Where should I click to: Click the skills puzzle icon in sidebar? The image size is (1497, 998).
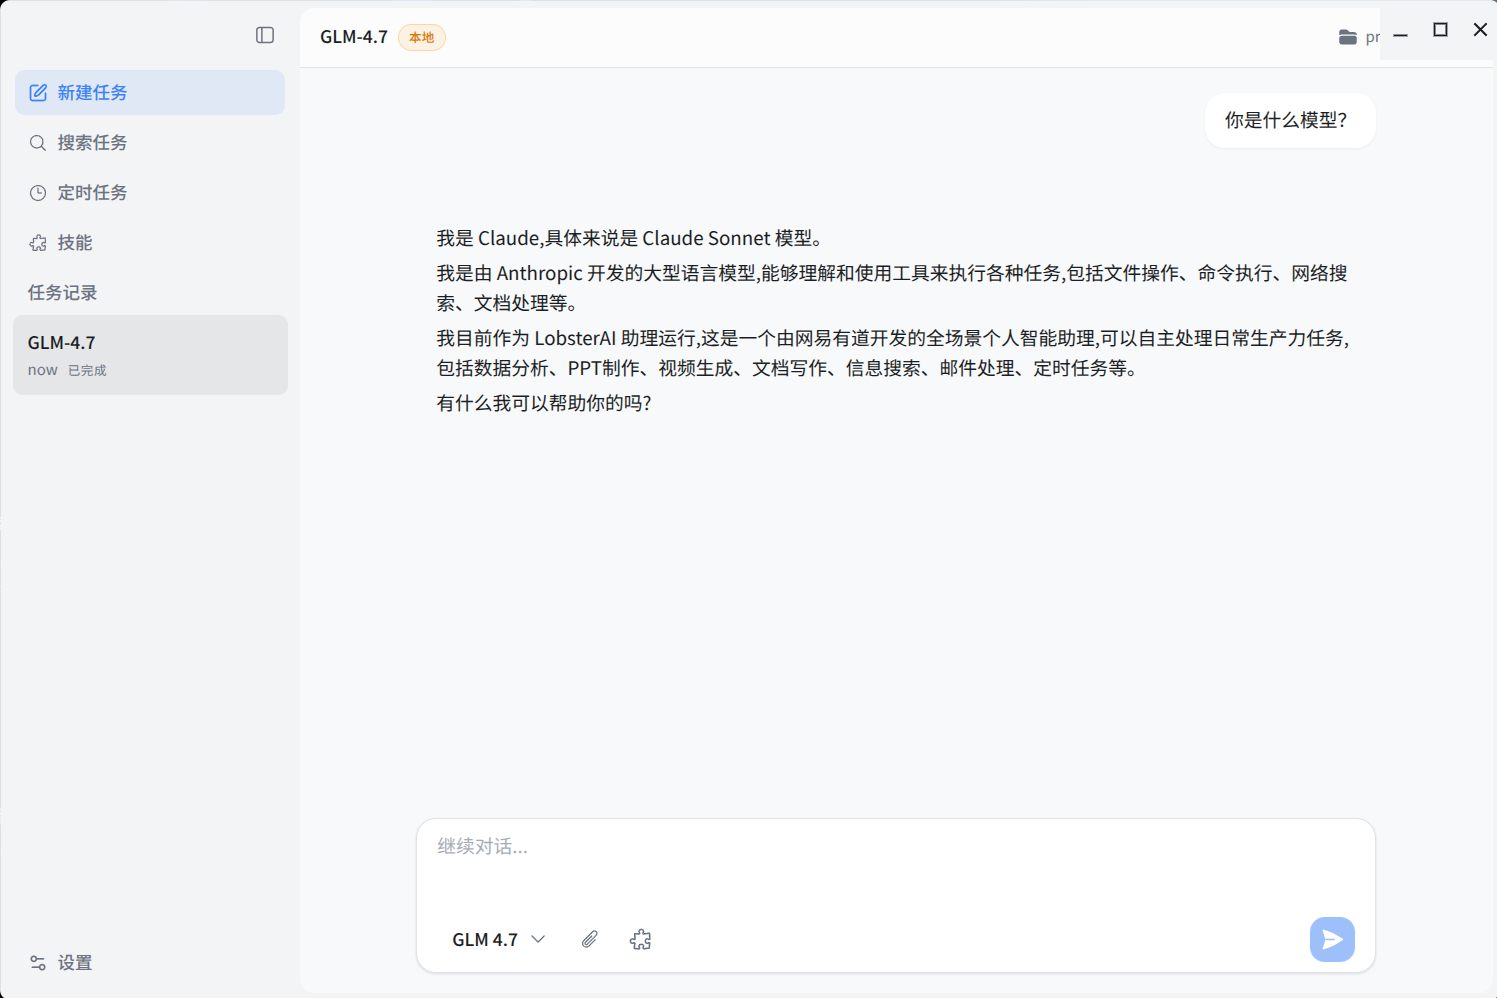pyautogui.click(x=38, y=243)
